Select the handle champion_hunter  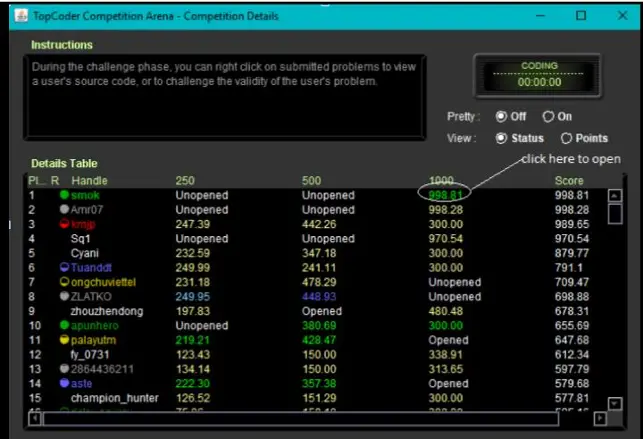[x=114, y=398]
